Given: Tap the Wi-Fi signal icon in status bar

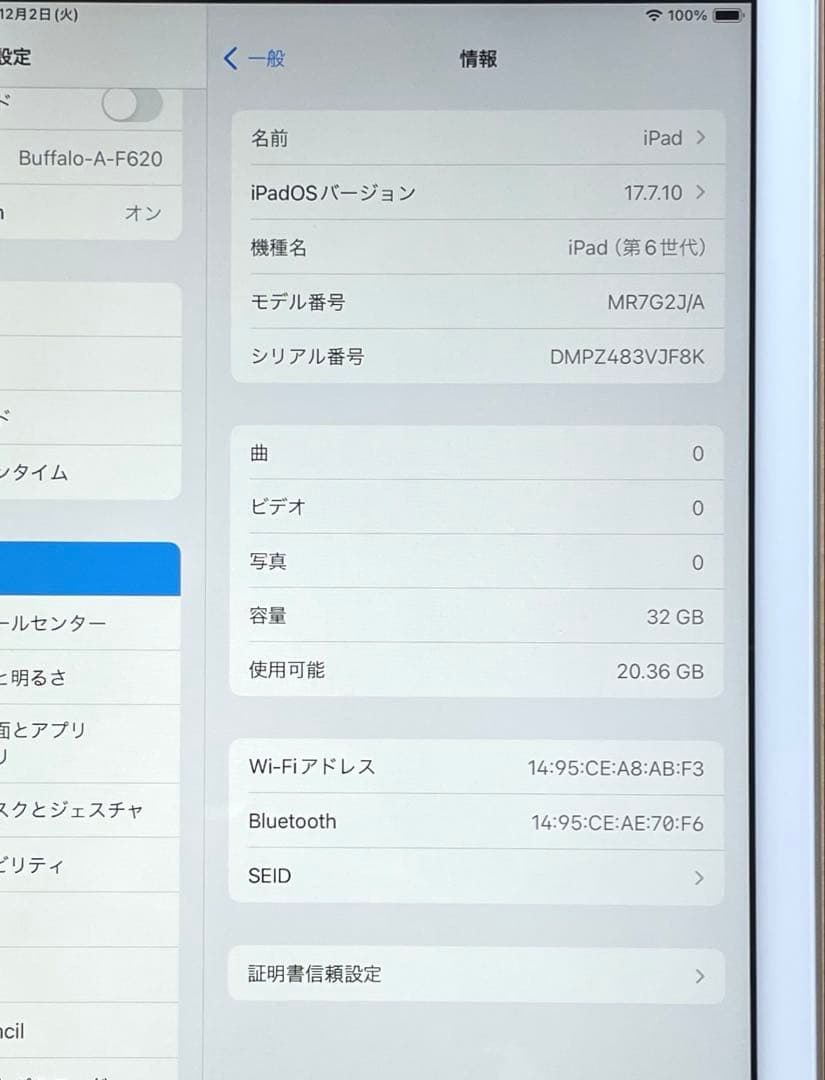Looking at the screenshot, I should pyautogui.click(x=653, y=16).
